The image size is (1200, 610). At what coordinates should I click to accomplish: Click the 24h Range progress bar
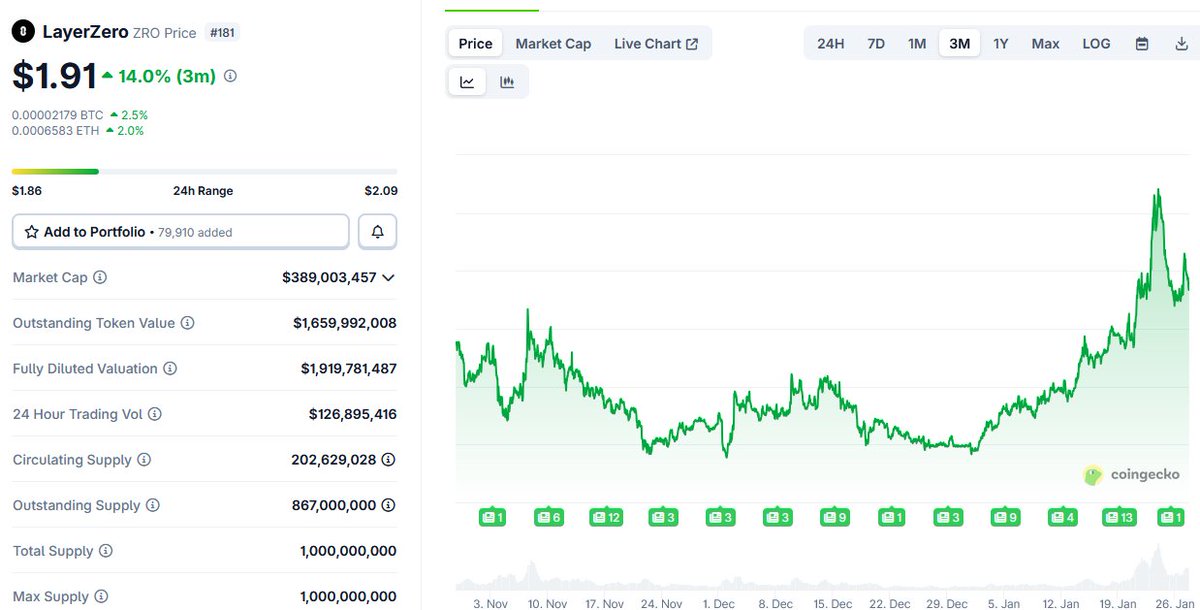click(204, 172)
